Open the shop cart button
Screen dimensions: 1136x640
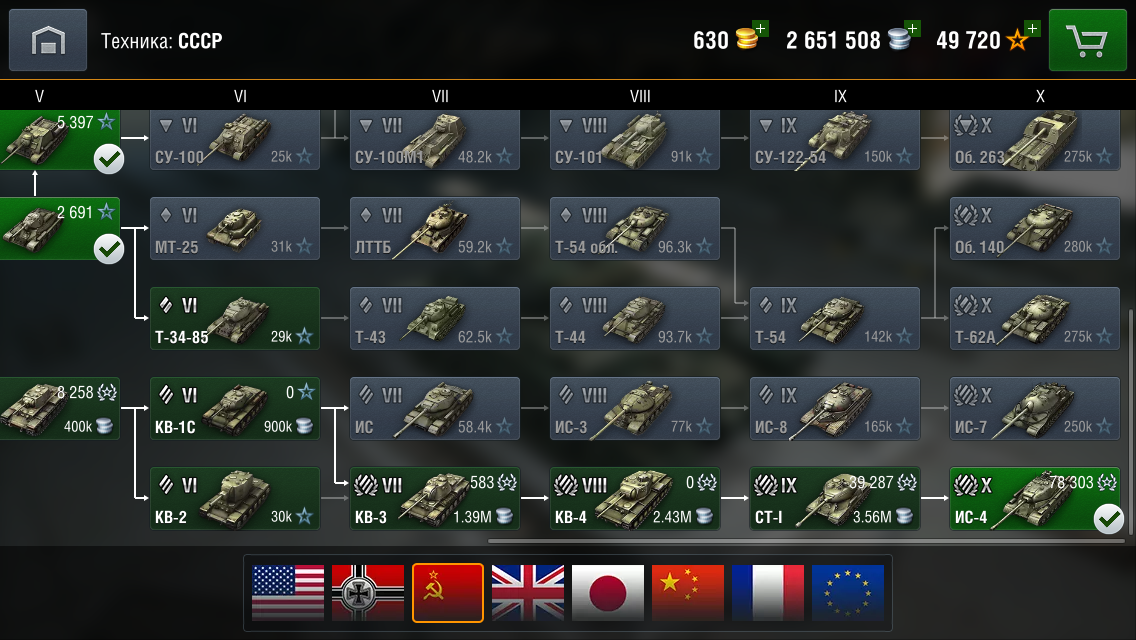pyautogui.click(x=1087, y=40)
